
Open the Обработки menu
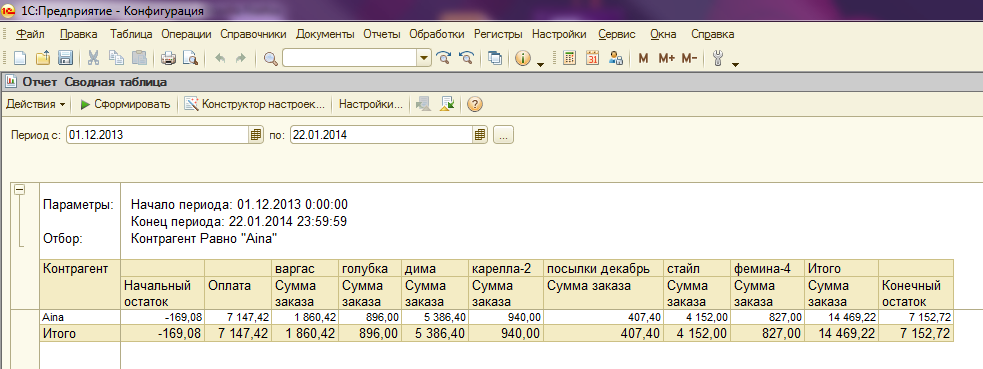[437, 34]
